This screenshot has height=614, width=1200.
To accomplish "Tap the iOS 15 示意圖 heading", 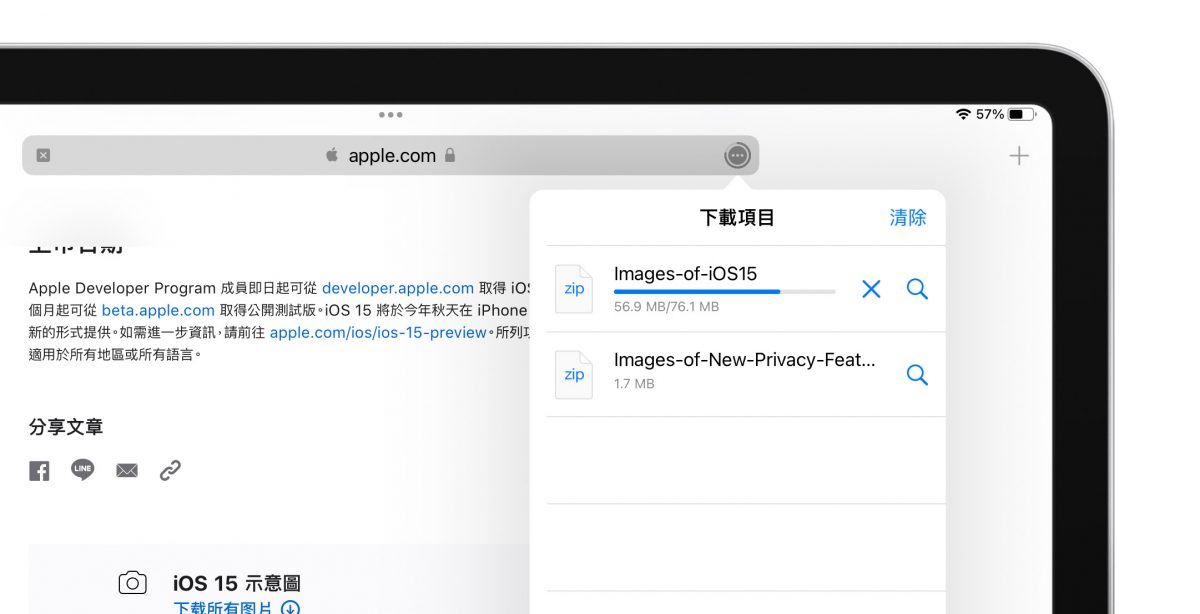I will click(236, 583).
